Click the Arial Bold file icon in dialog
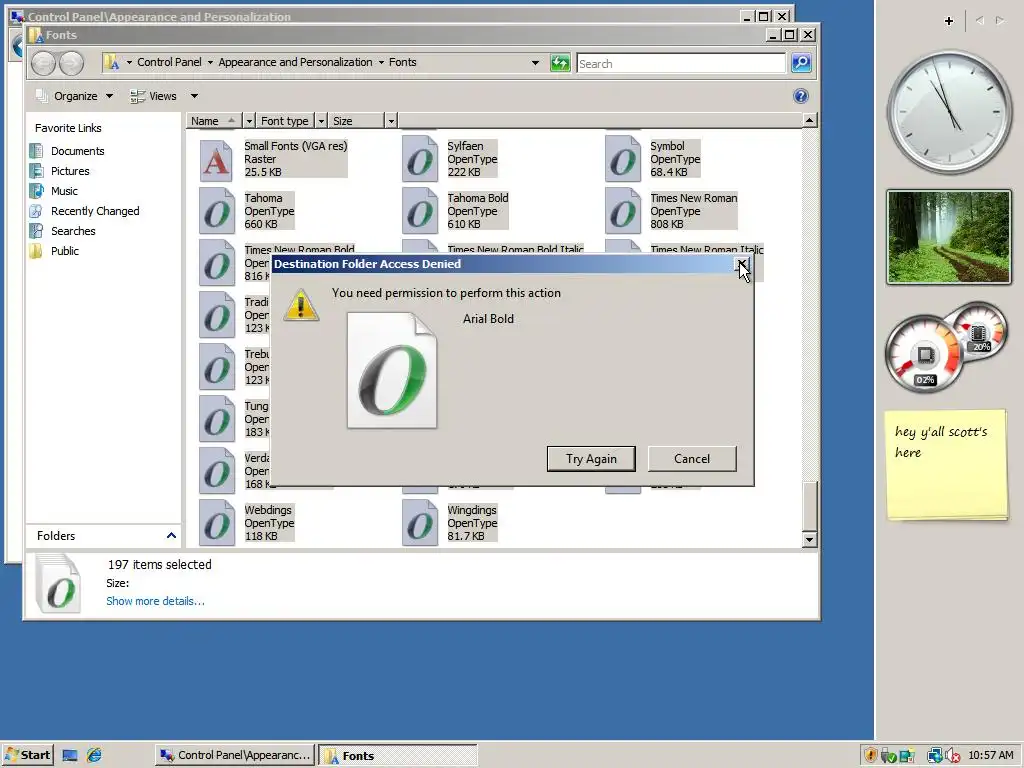Viewport: 1024px width, 768px height. tap(392, 370)
